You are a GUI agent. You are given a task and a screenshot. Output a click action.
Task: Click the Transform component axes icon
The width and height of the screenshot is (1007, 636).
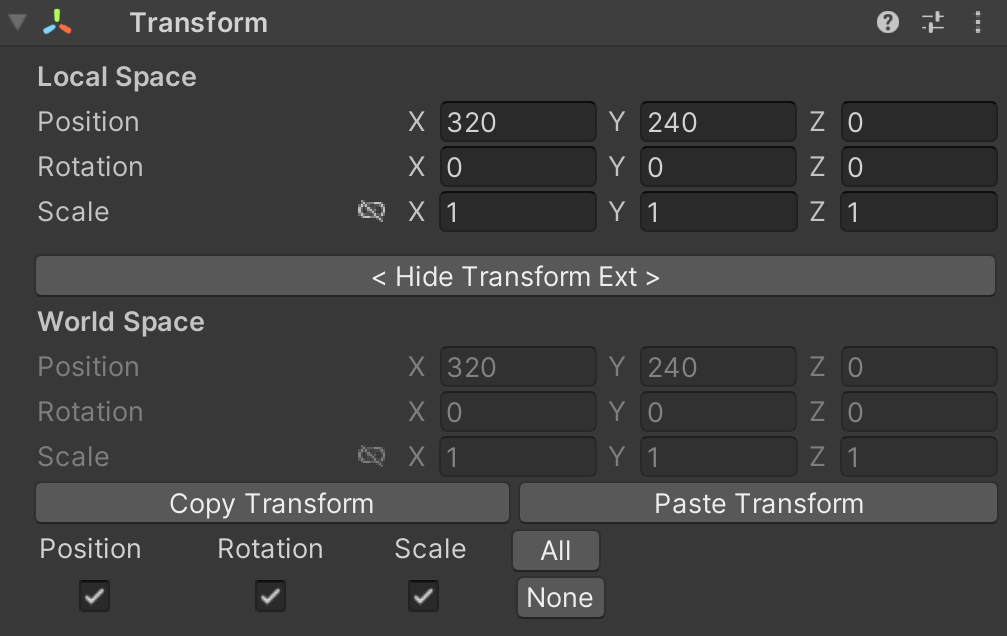[x=57, y=22]
